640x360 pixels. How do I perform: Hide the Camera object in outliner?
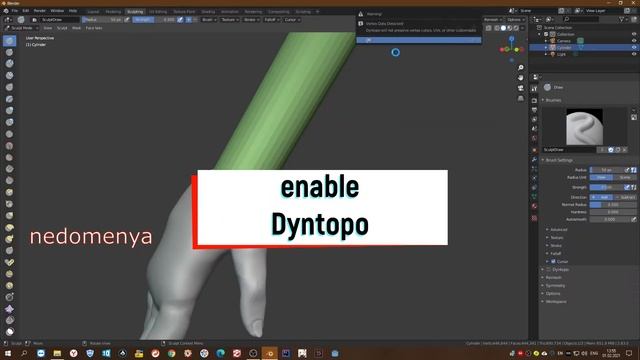(x=634, y=41)
